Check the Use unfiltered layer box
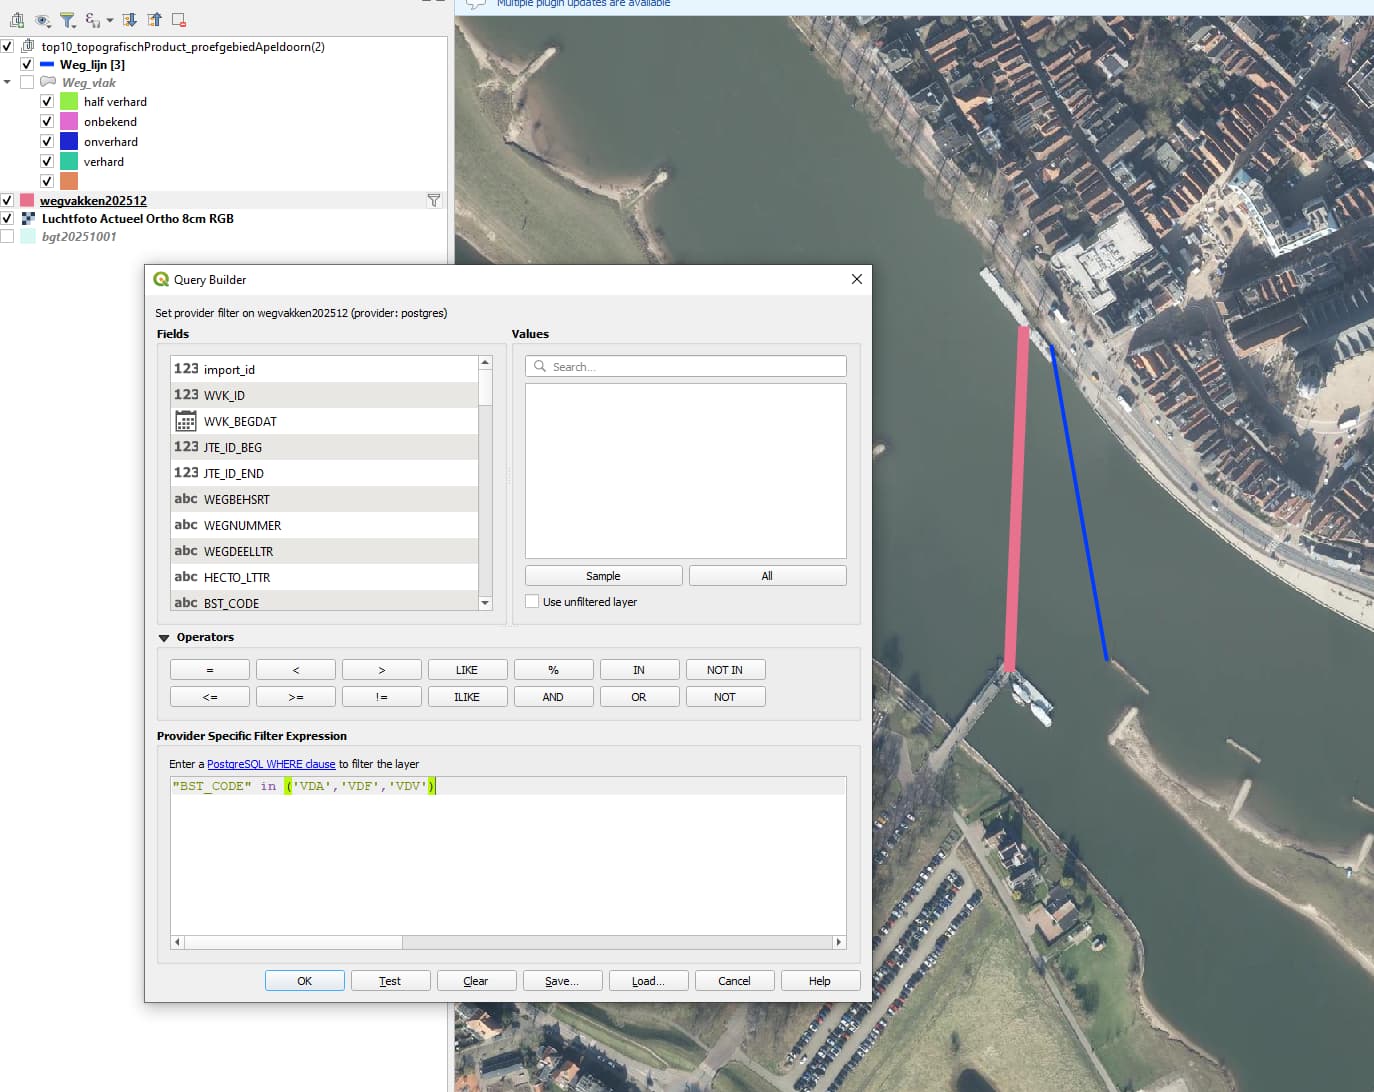This screenshot has height=1092, width=1374. click(532, 602)
